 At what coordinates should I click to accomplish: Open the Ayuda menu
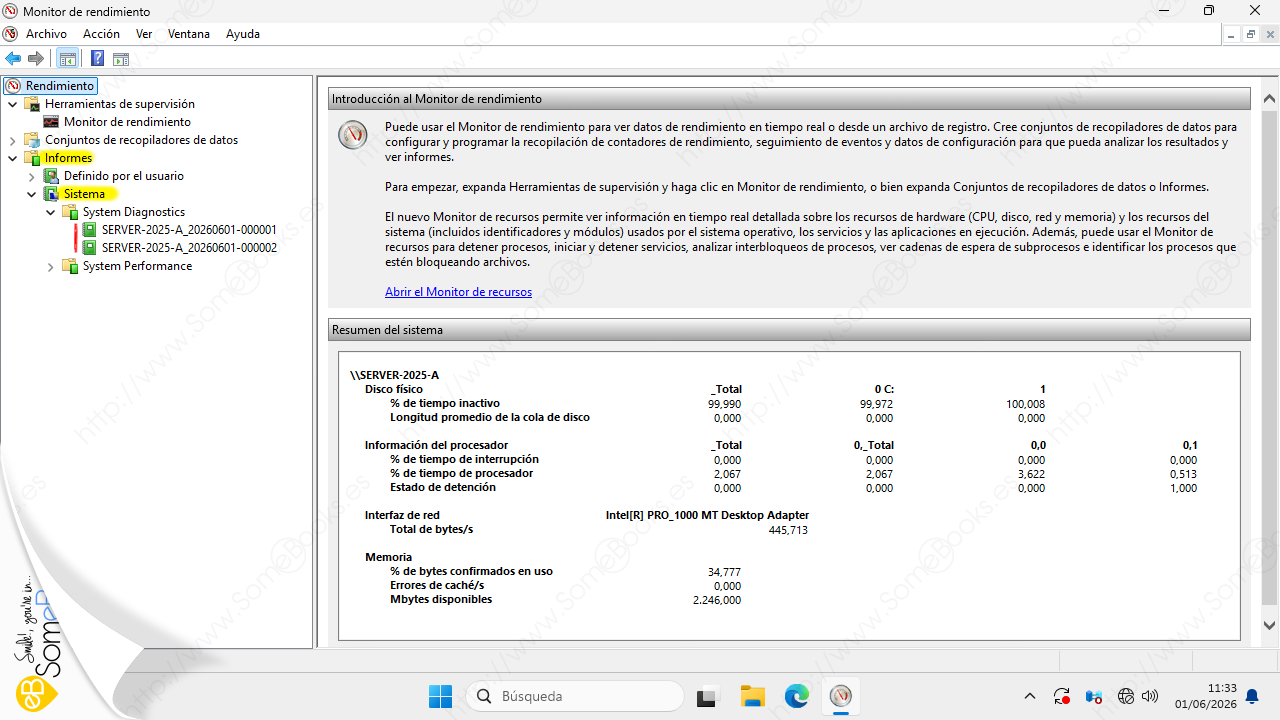tap(243, 34)
